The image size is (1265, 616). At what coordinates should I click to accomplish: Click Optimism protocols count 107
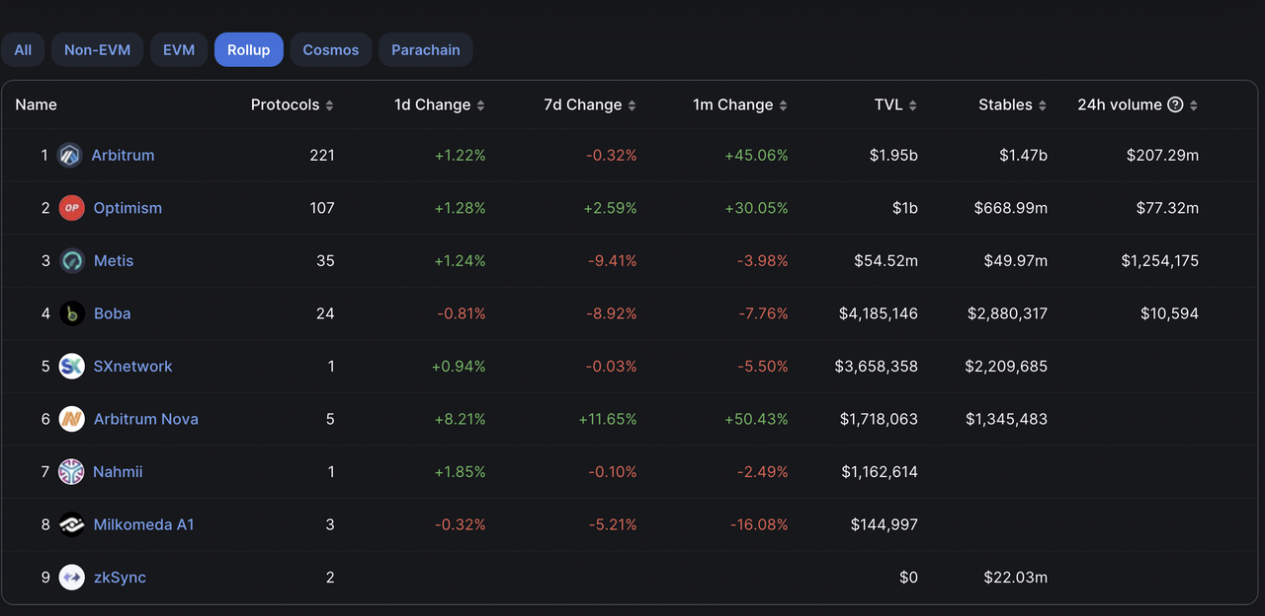(322, 208)
